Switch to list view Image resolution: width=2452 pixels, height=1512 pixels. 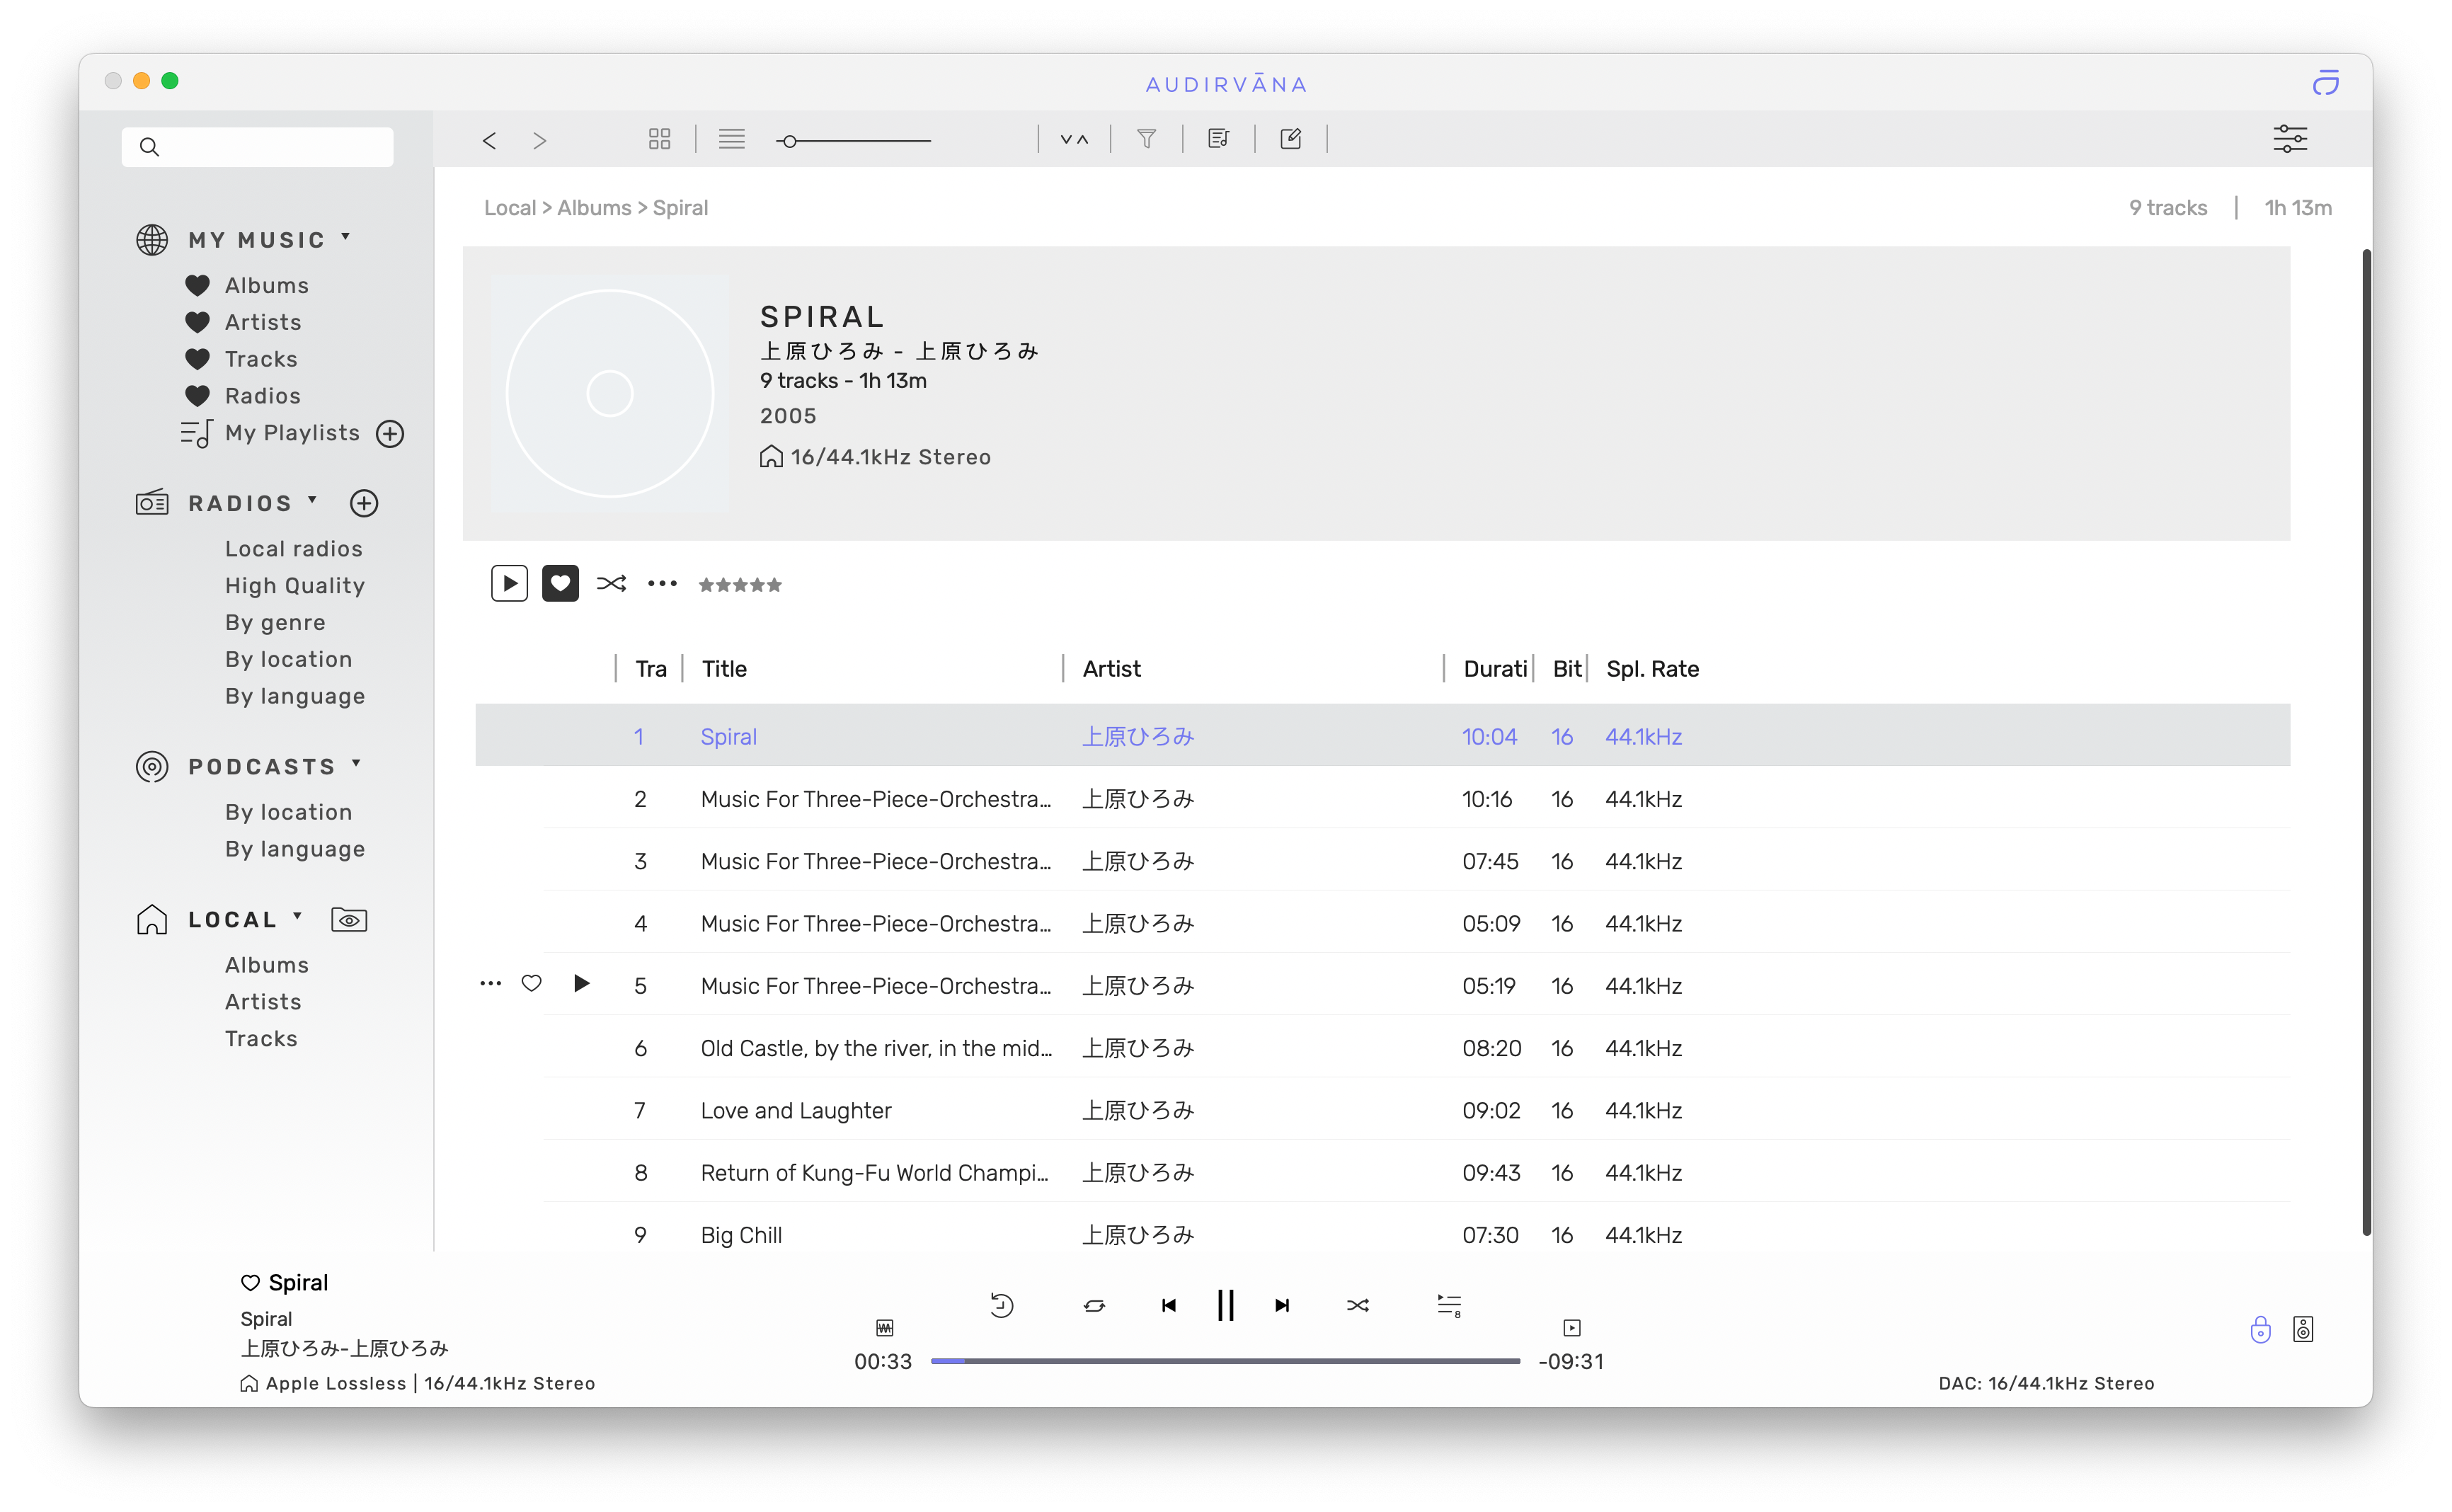pos(731,139)
